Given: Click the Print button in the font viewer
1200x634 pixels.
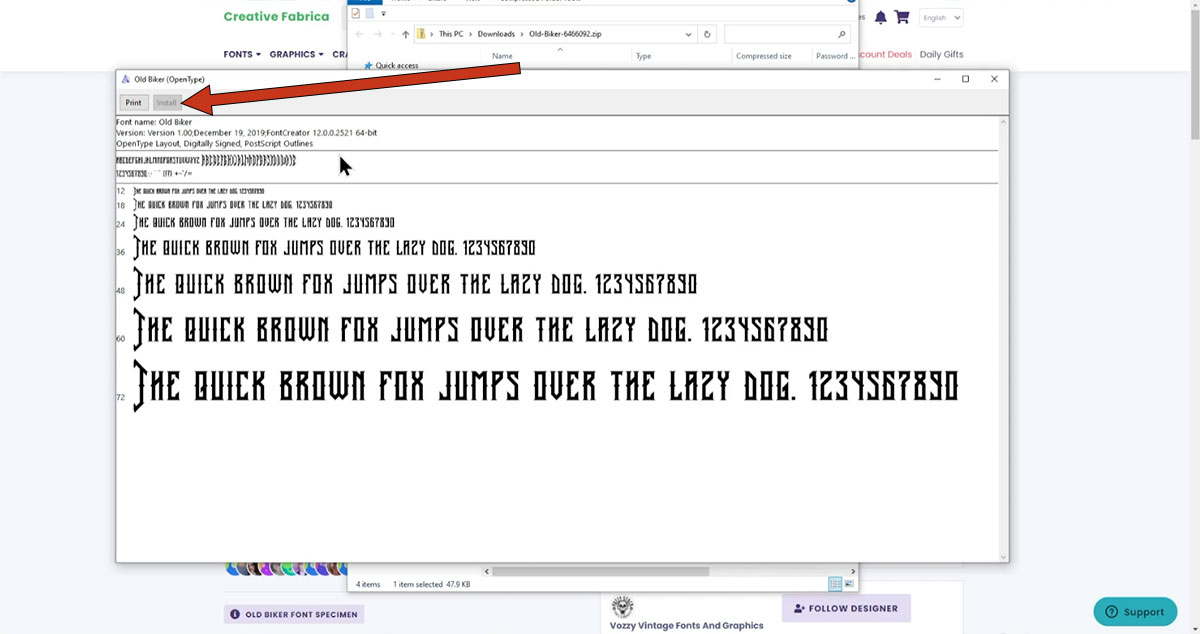Looking at the screenshot, I should 133,102.
